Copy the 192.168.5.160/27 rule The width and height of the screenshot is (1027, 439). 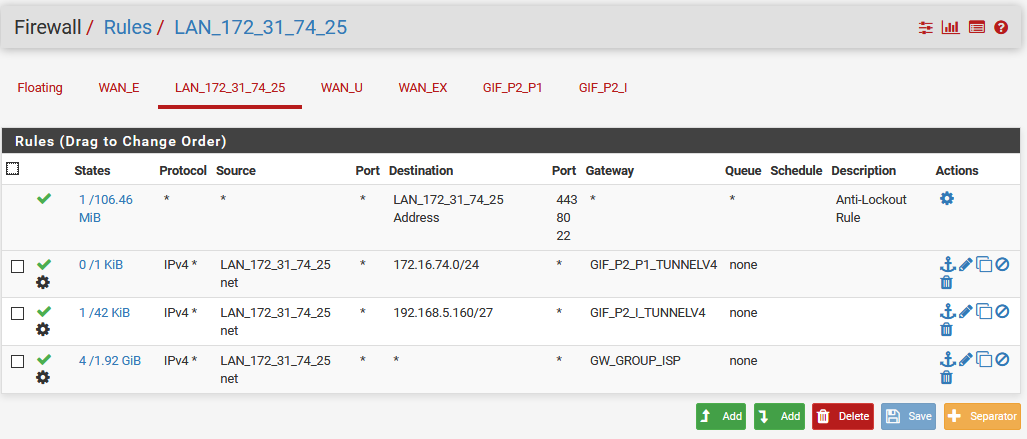coord(984,312)
